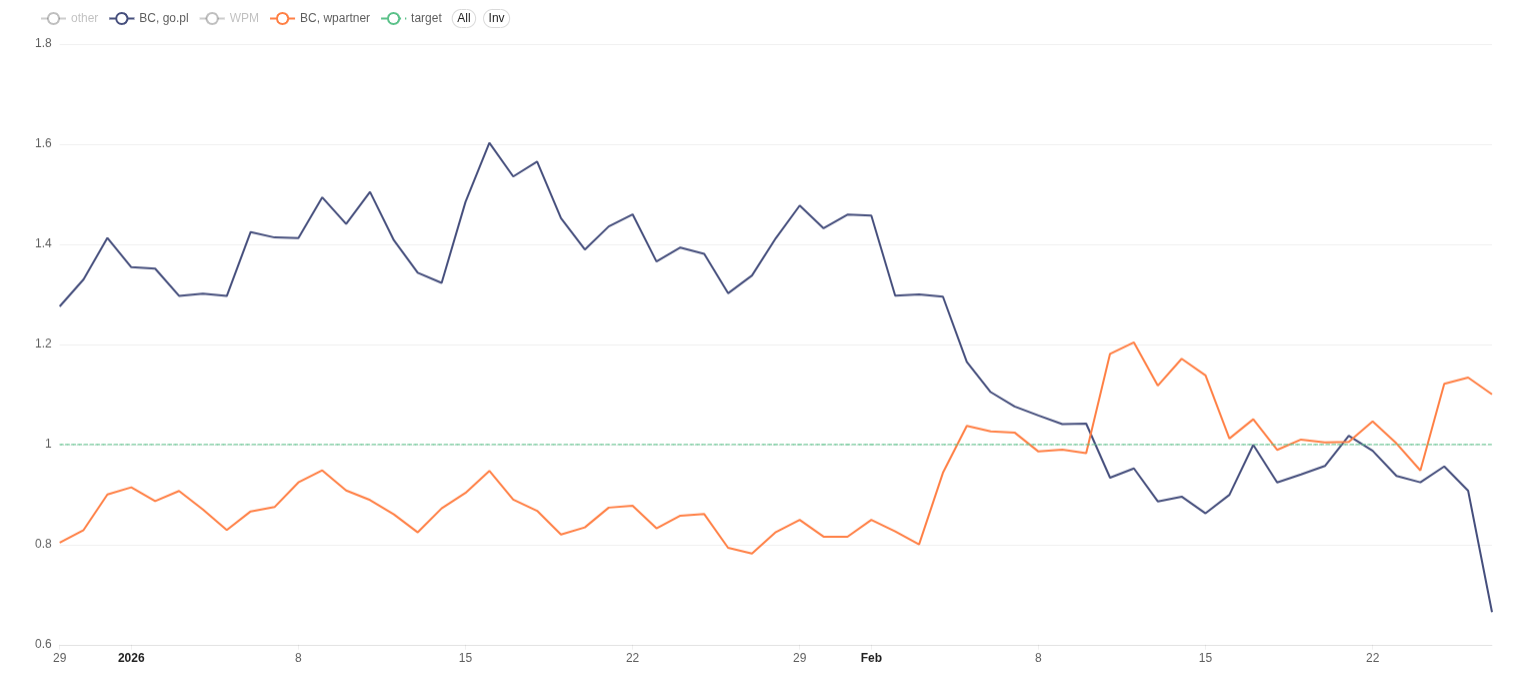Toggle the "WPM" series text label

point(244,18)
